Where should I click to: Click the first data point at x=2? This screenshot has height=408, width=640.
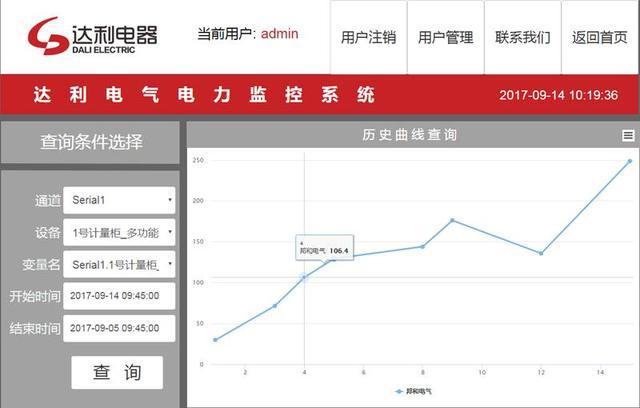215,340
